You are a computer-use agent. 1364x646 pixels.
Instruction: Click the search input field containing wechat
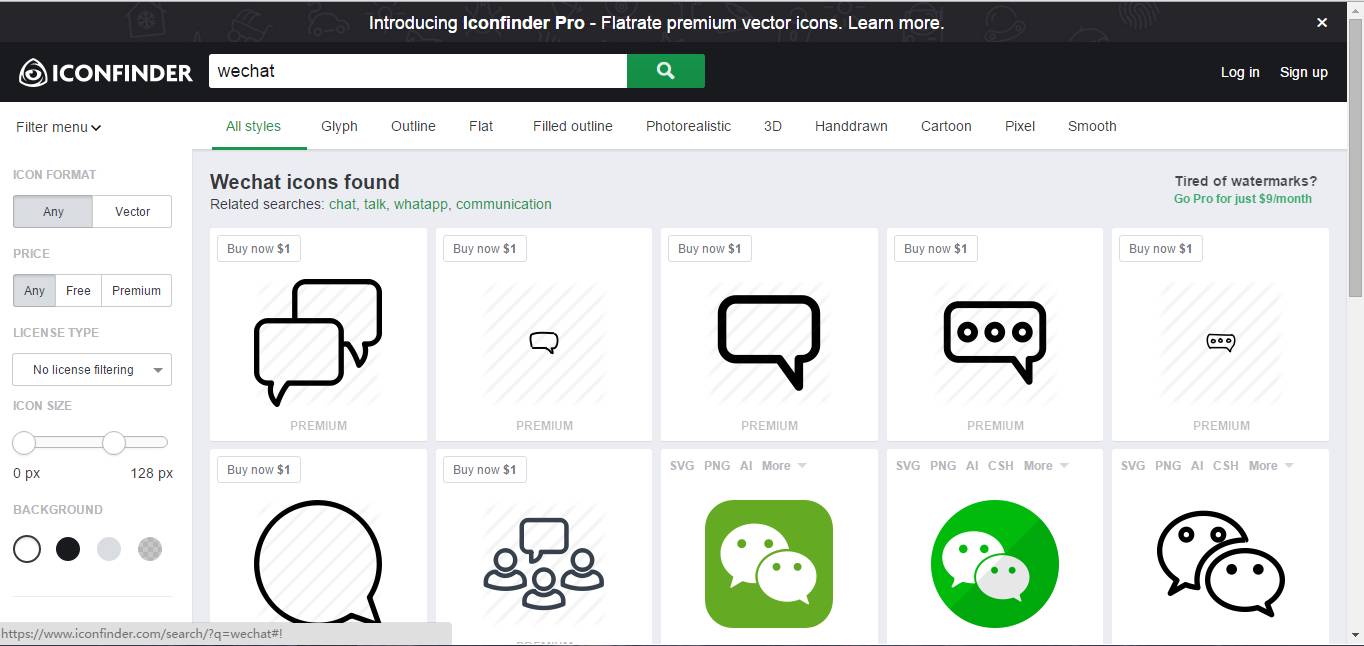coord(418,71)
